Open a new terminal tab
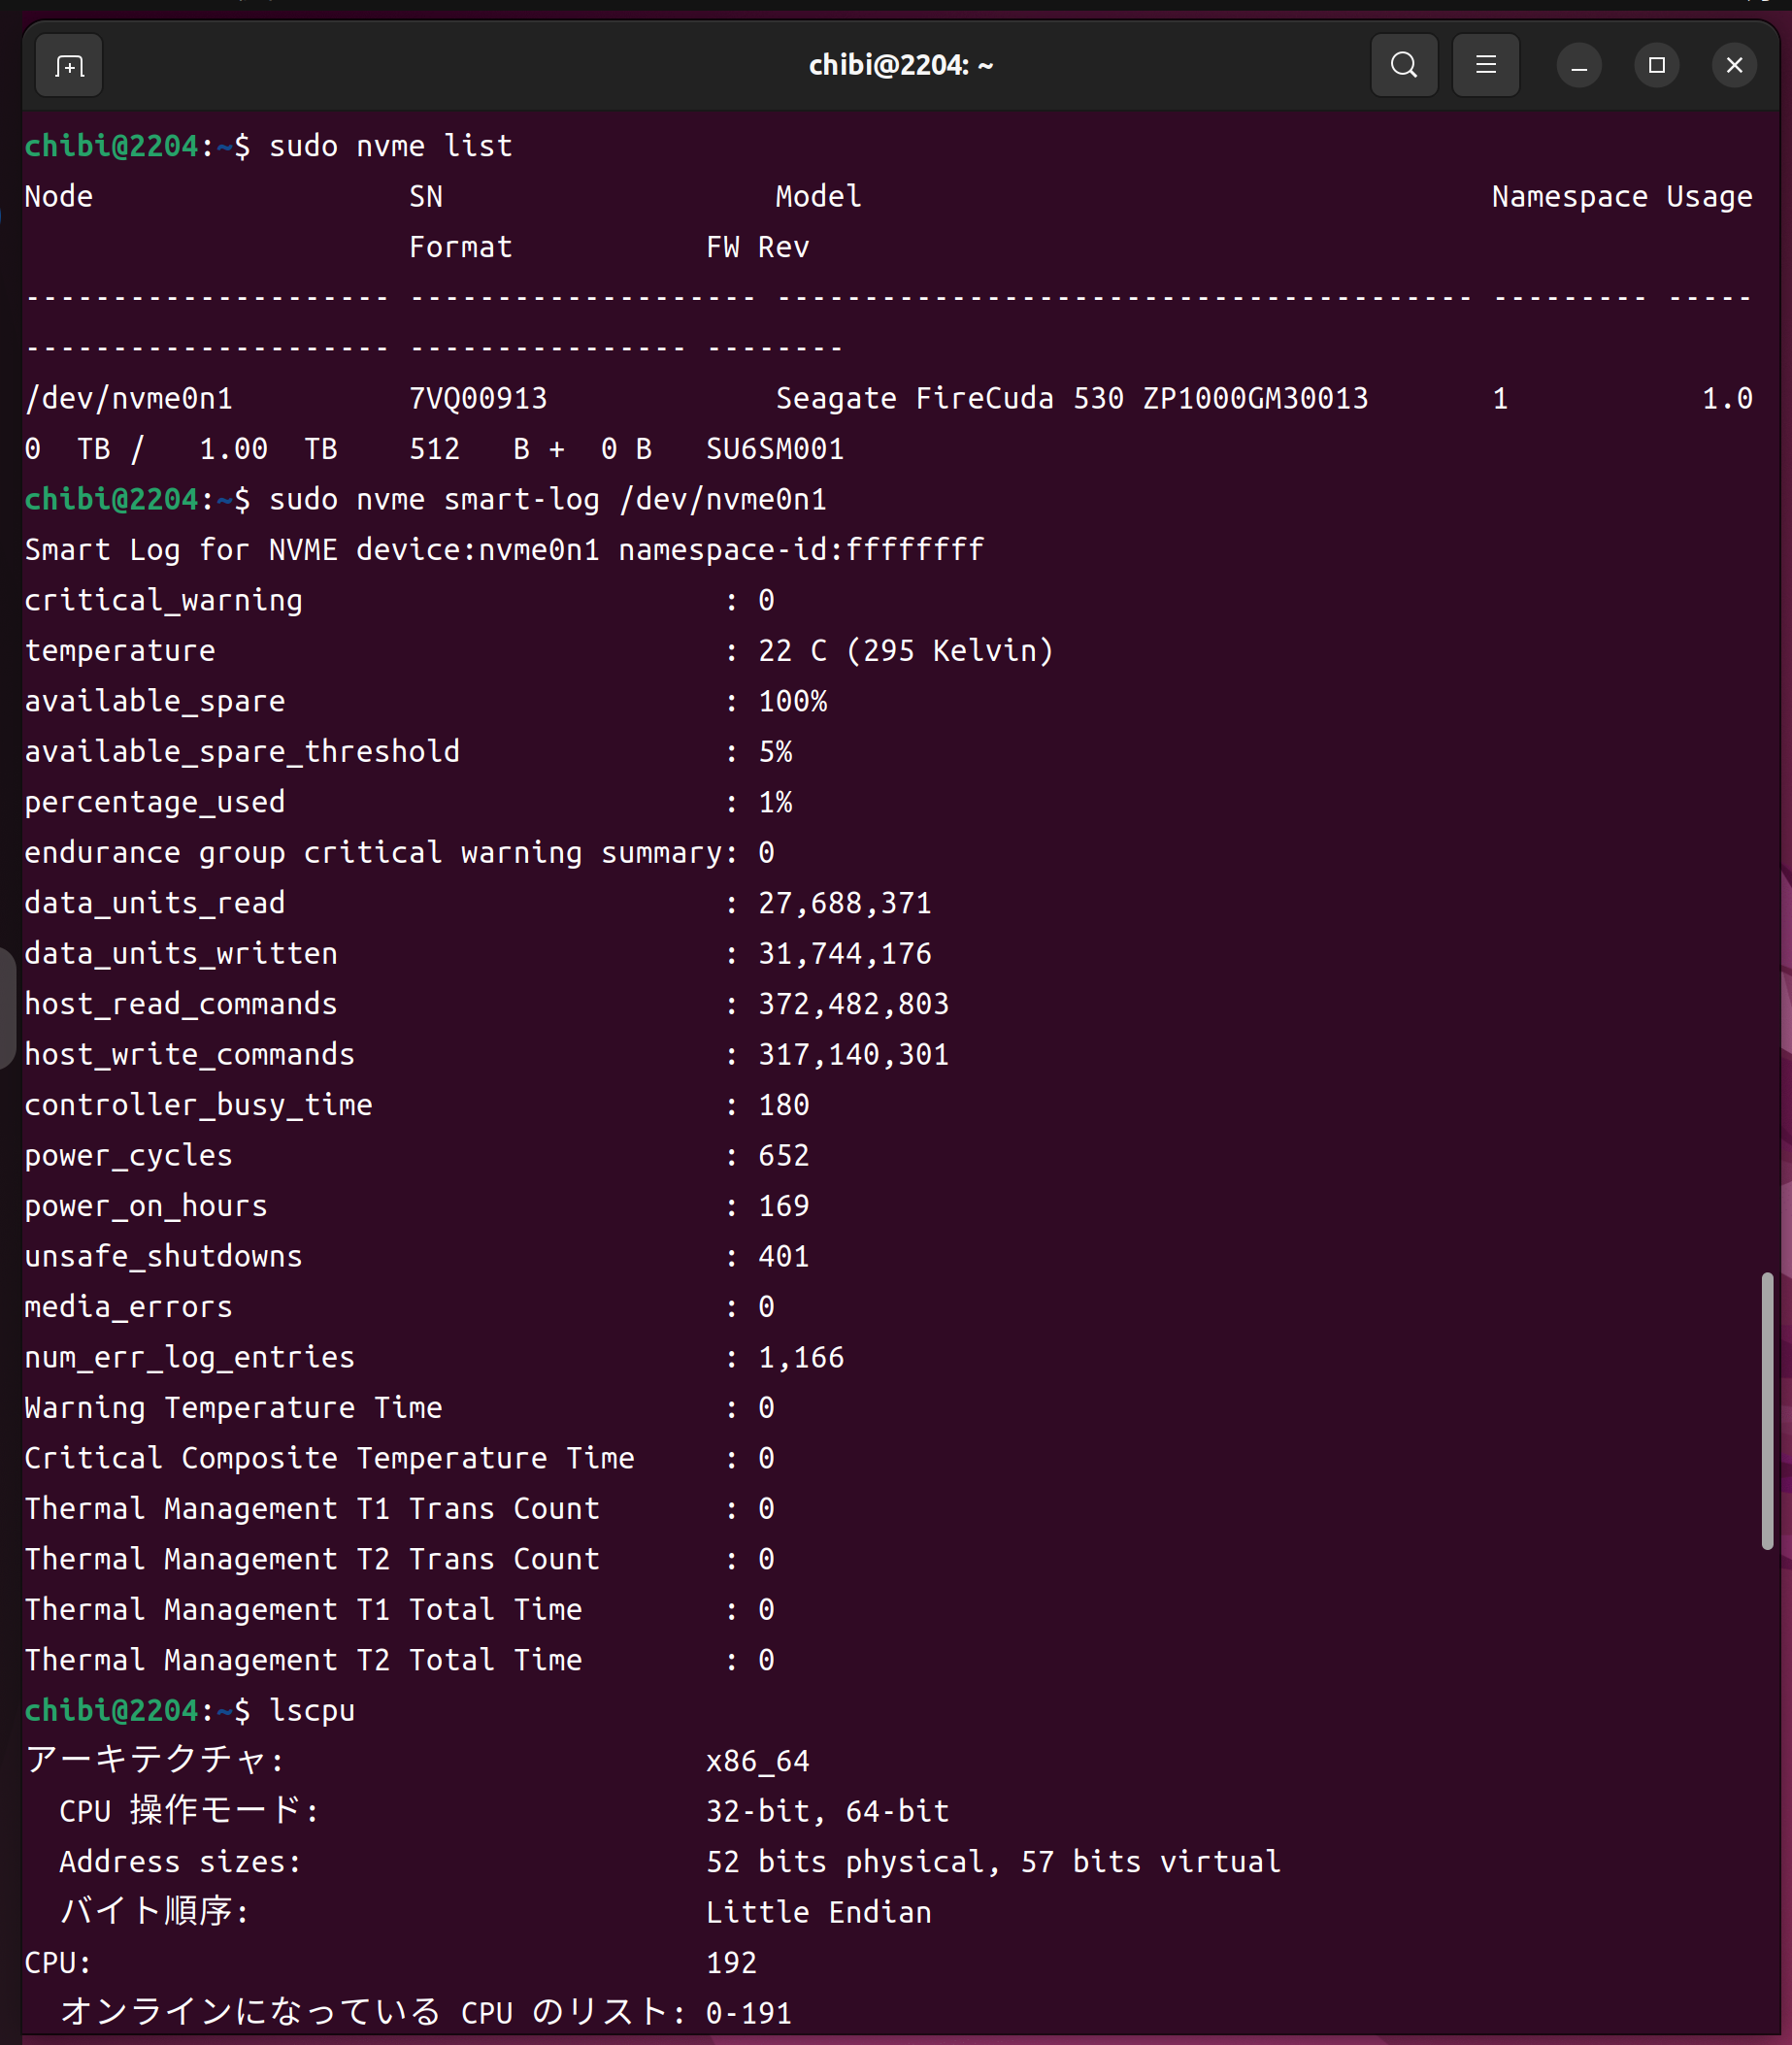This screenshot has width=1792, height=2045. (68, 66)
